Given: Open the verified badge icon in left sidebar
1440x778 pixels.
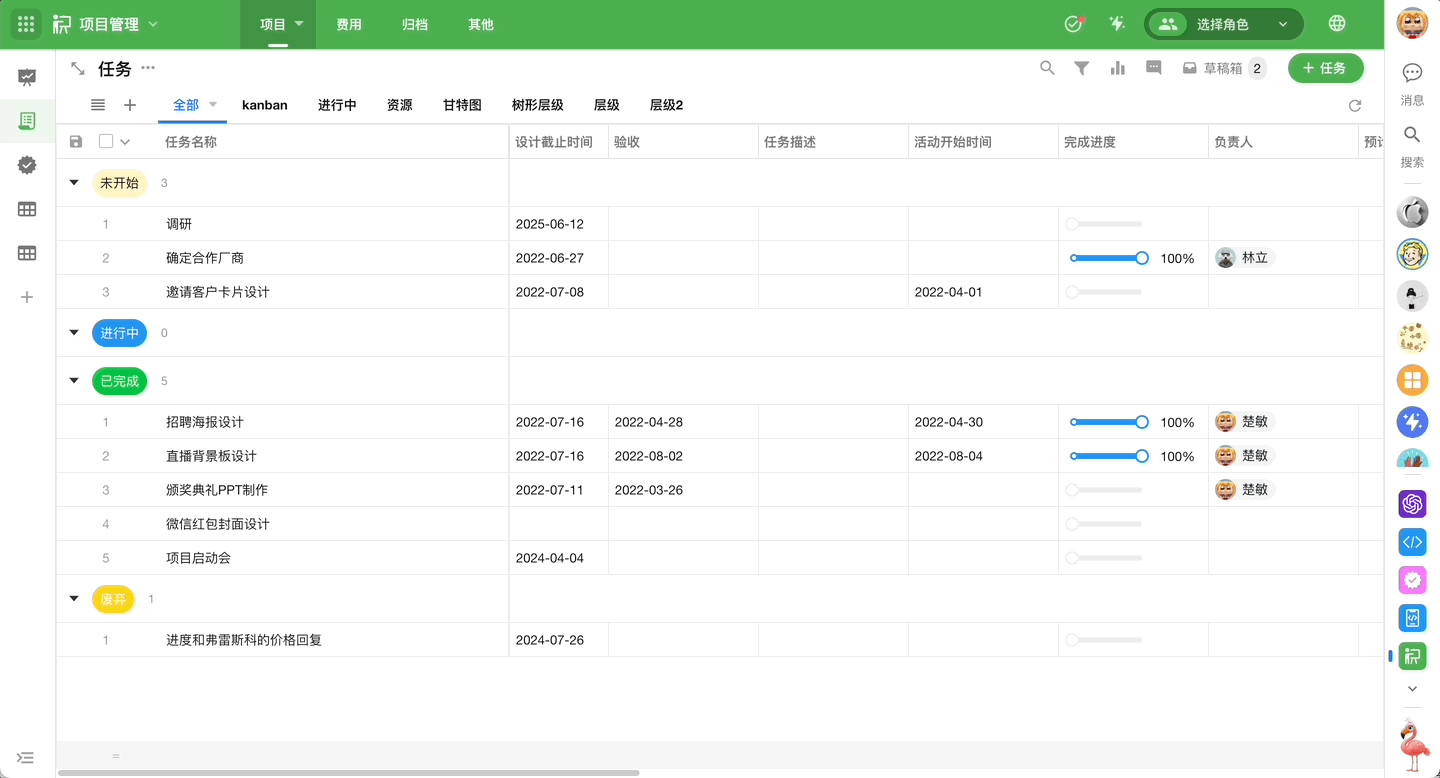Looking at the screenshot, I should tap(27, 165).
